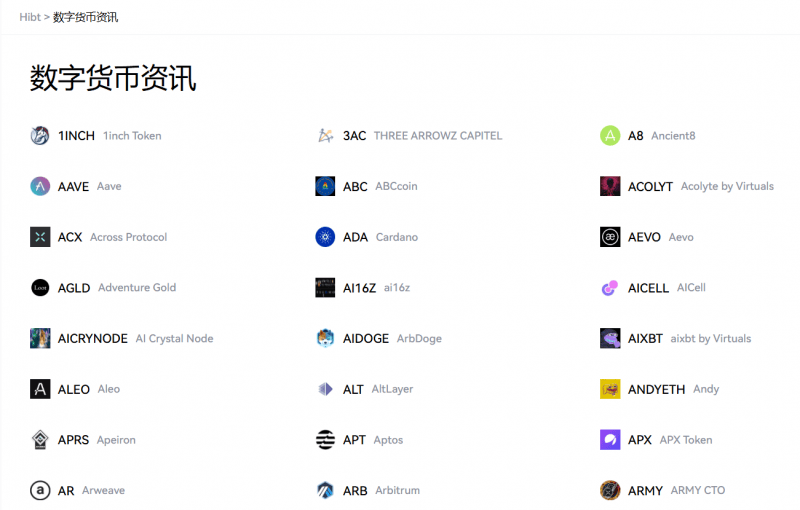The height and width of the screenshot is (510, 800).
Task: Click the APRS Apeiron icon
Action: pos(40,440)
